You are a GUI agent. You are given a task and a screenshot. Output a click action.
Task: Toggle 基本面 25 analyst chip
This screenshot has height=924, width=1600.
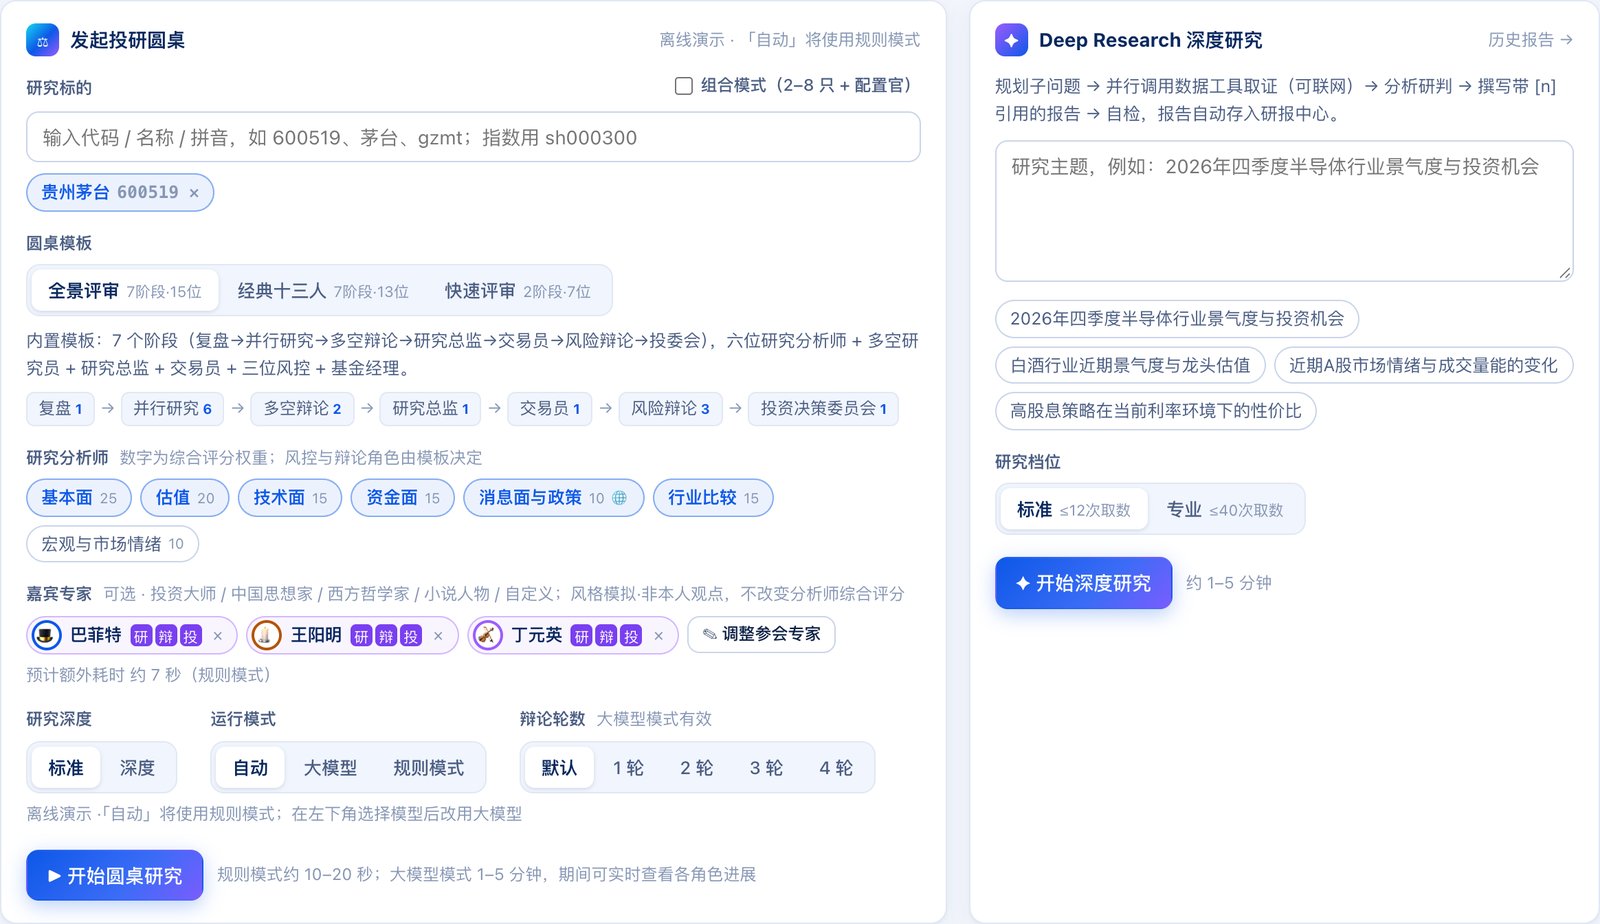(79, 498)
